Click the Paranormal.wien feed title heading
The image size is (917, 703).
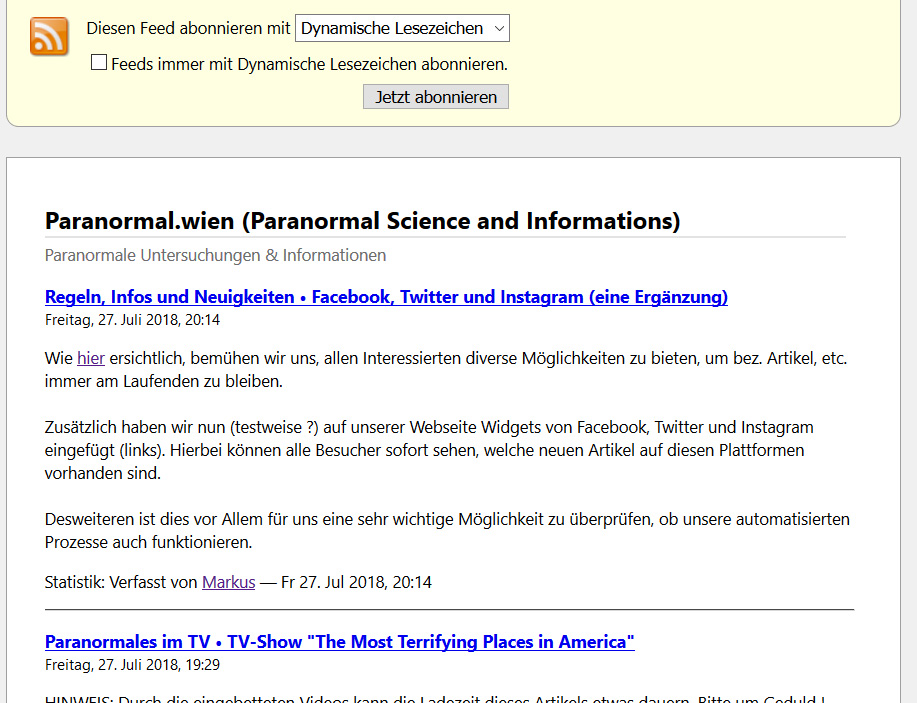coord(362,220)
